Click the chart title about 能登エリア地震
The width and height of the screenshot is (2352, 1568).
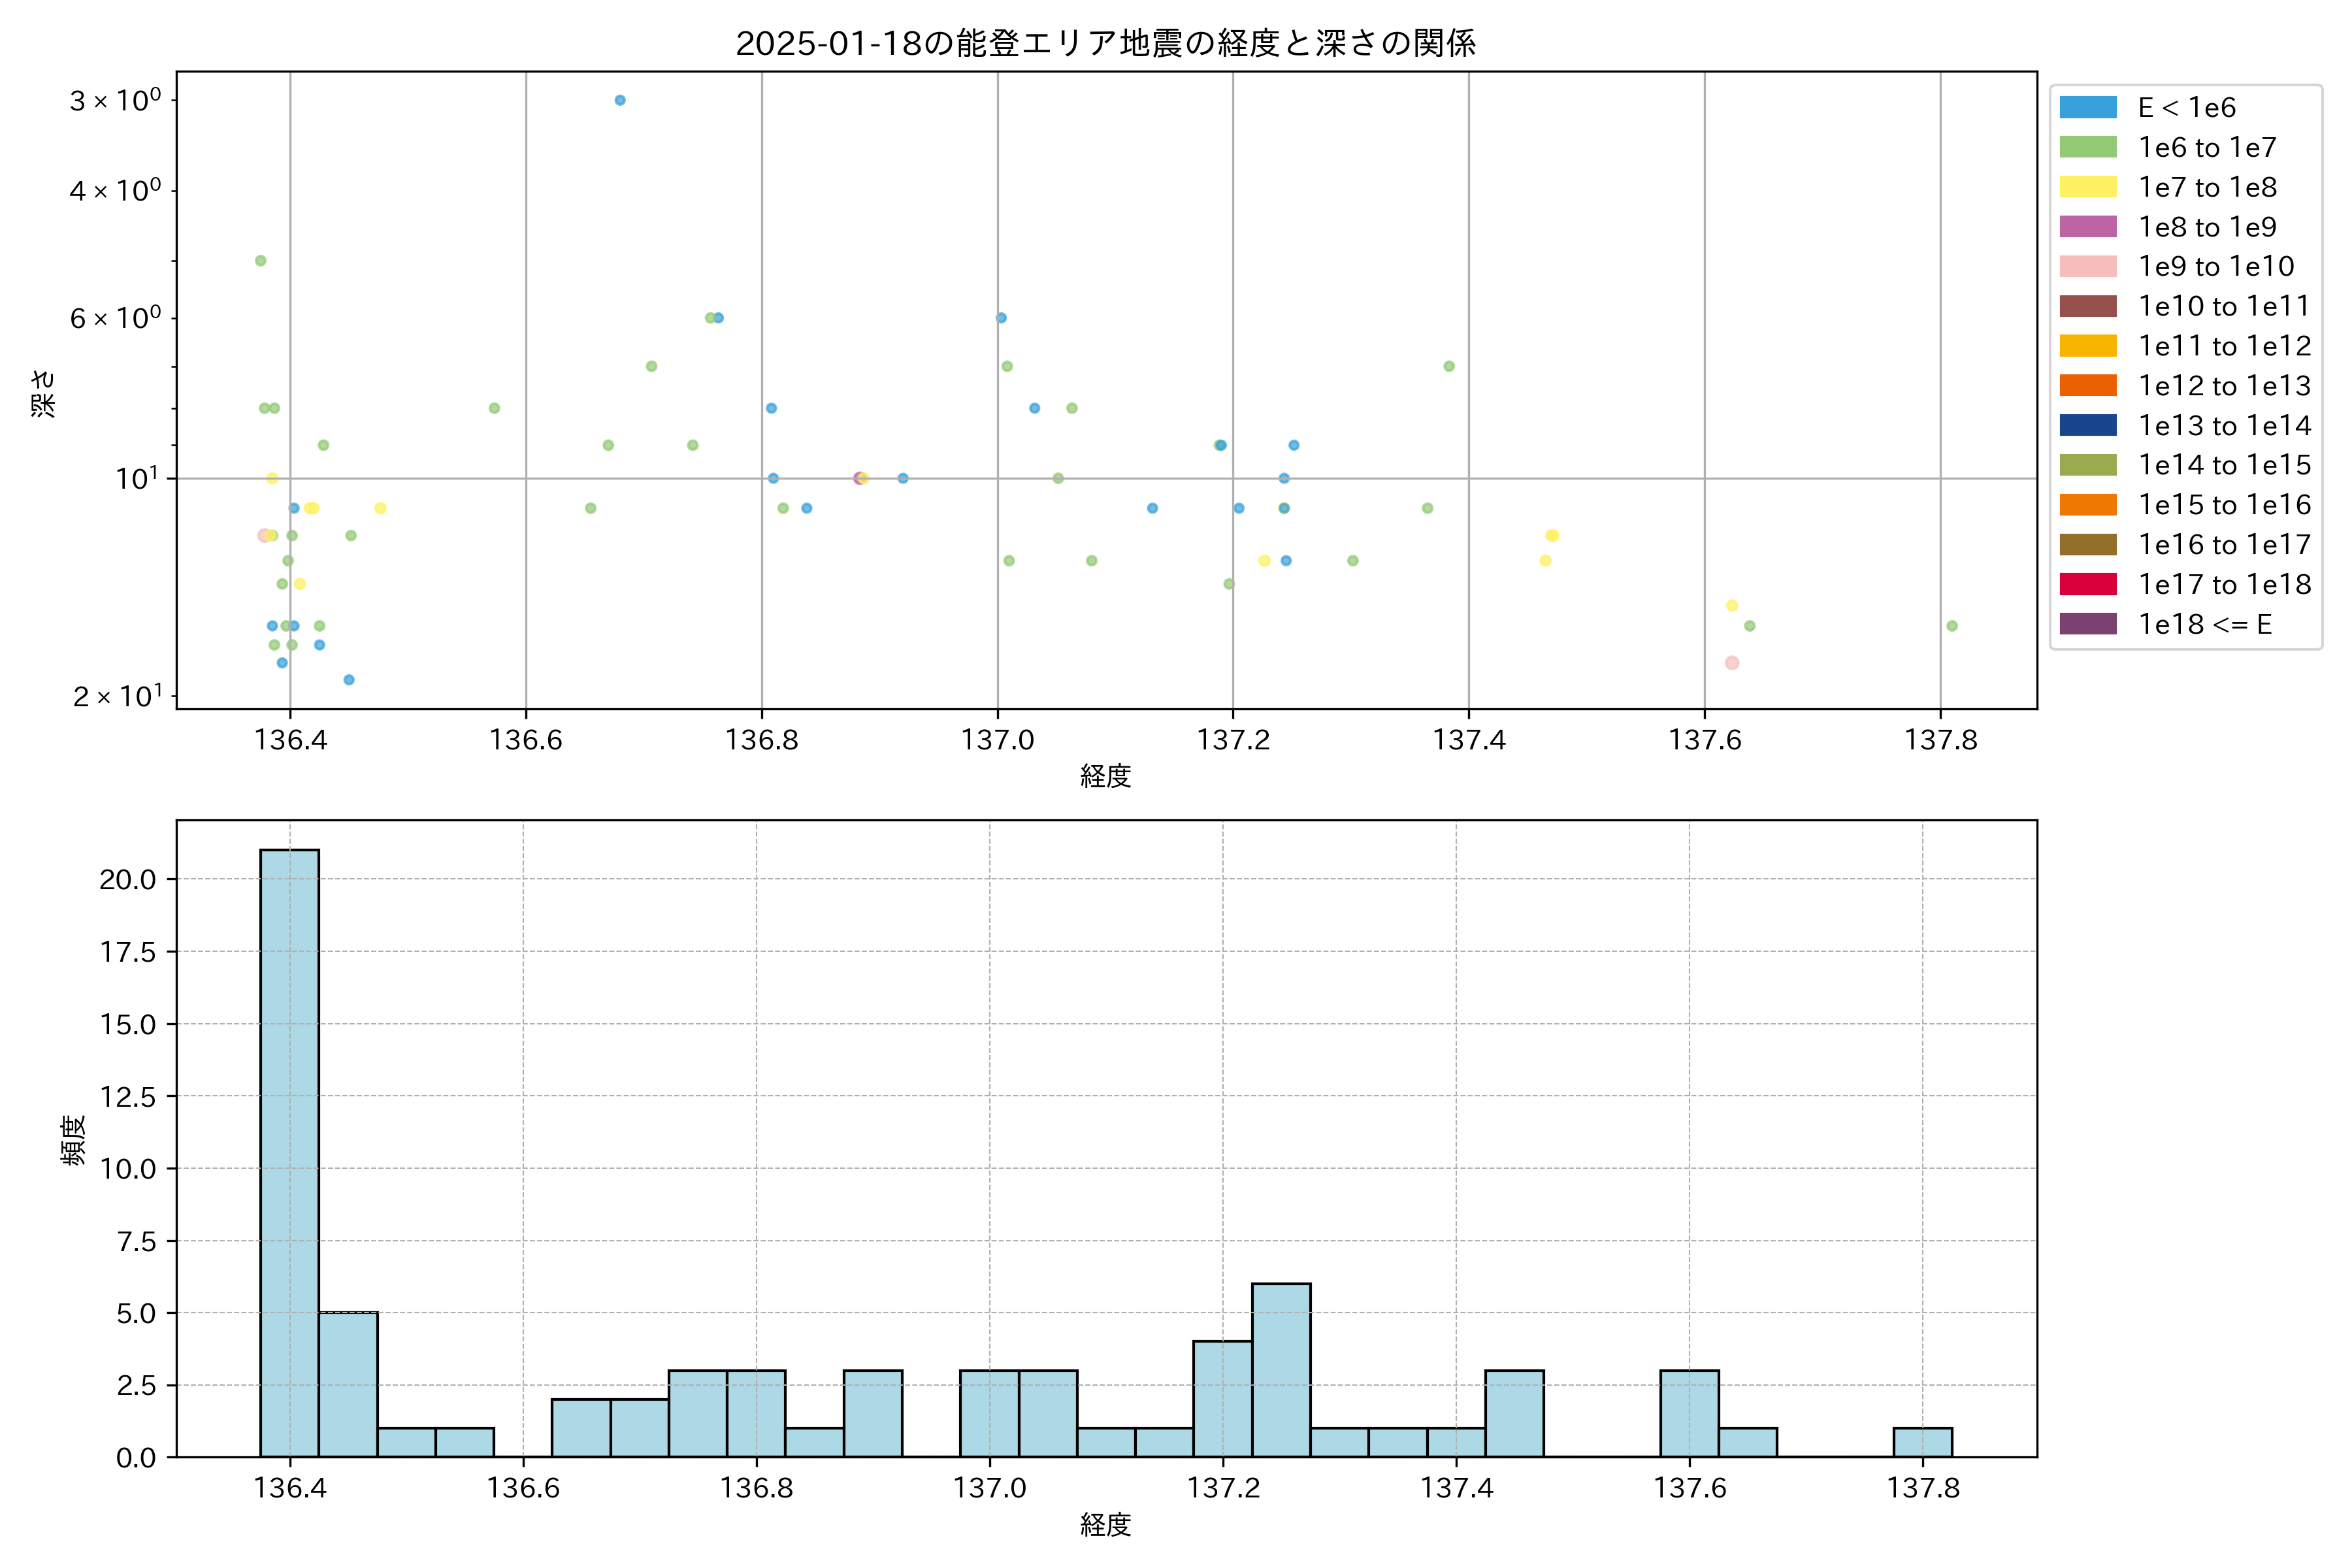(1105, 43)
